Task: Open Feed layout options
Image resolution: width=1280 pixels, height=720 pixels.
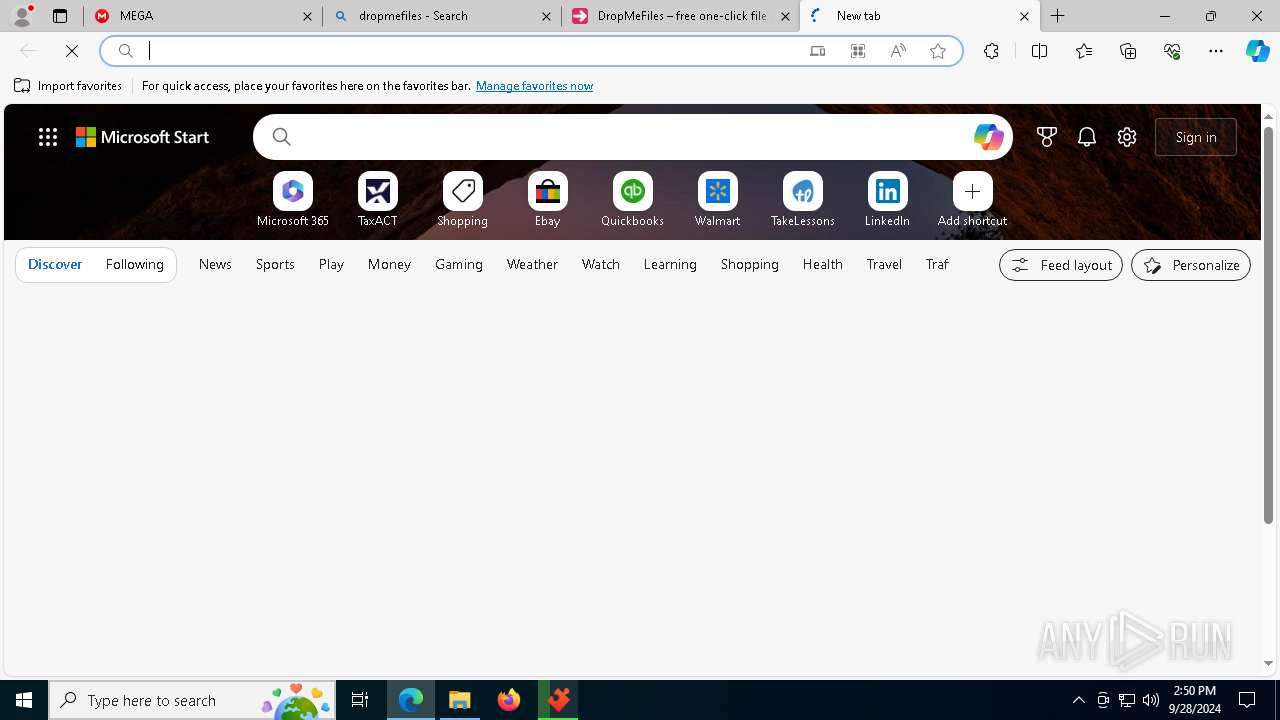Action: coord(1061,265)
